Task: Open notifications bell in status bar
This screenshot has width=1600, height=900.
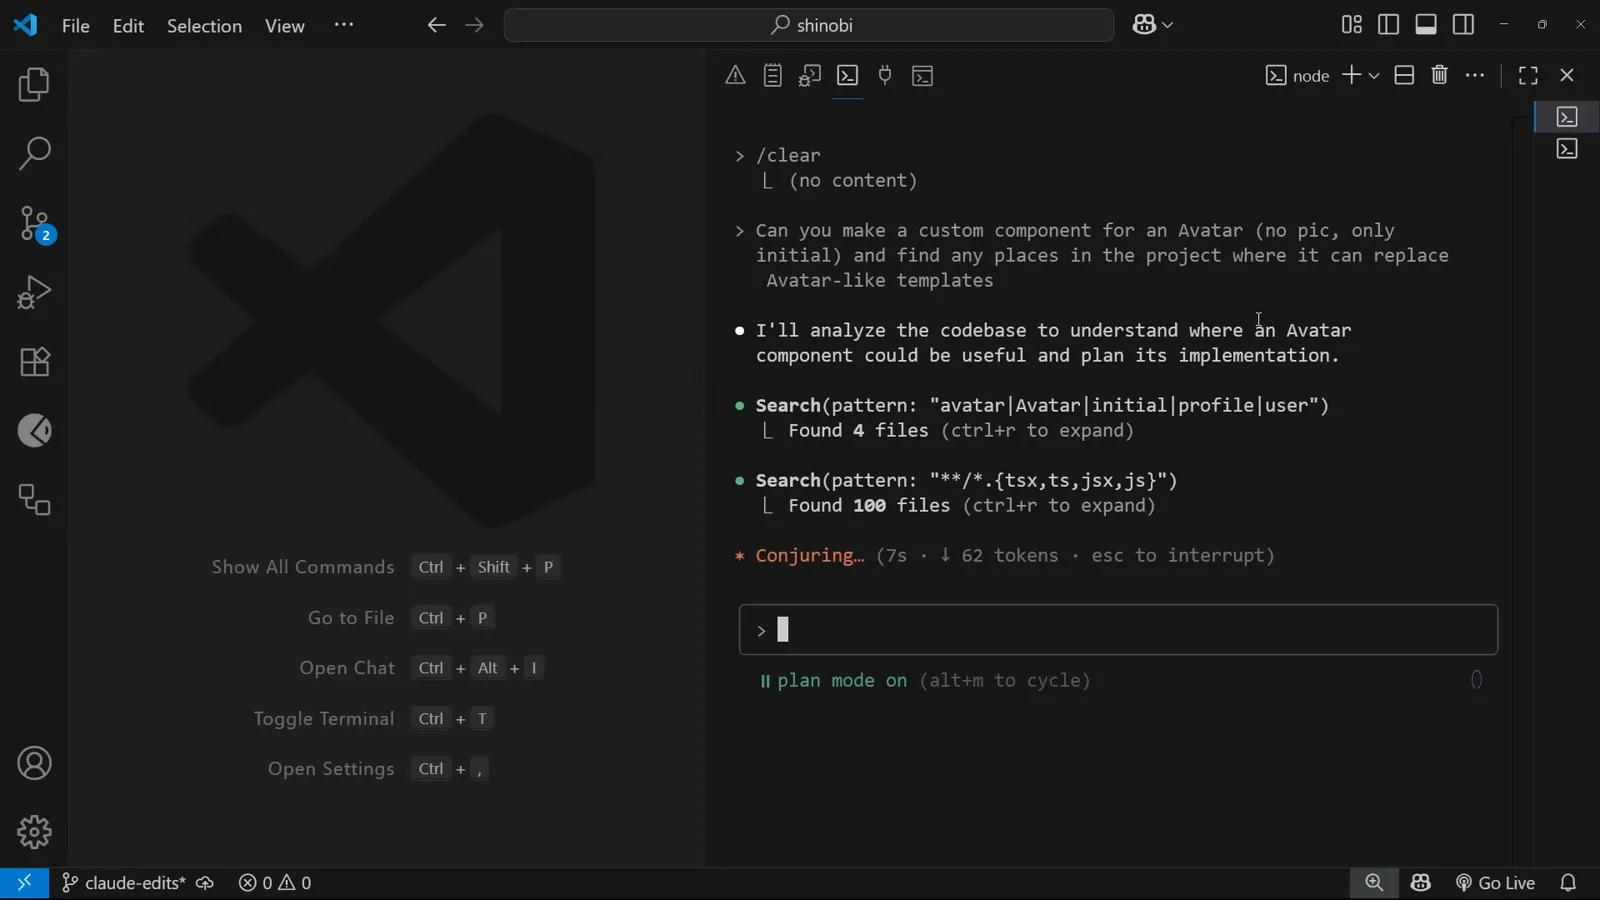Action: (1568, 883)
